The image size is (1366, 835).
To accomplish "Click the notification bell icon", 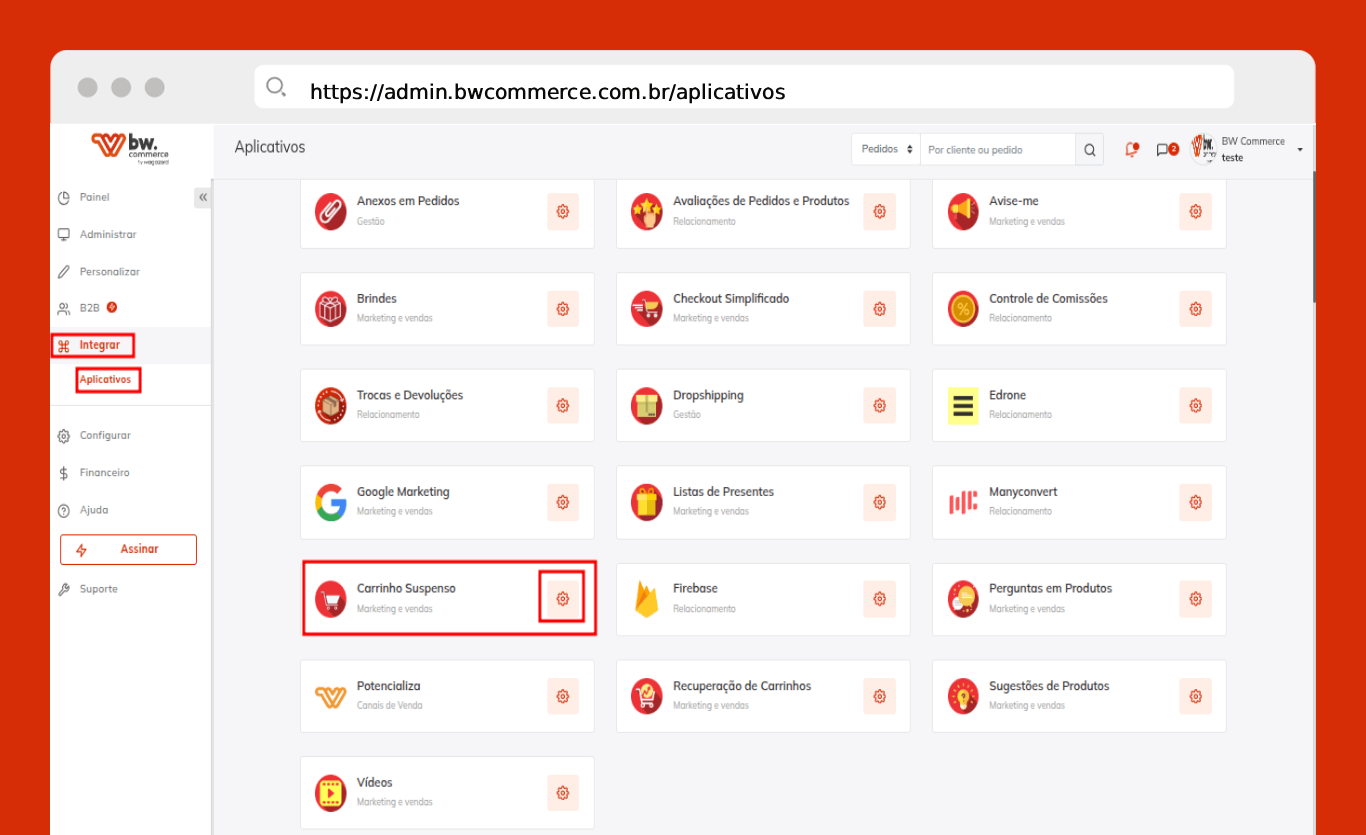I will (1132, 150).
